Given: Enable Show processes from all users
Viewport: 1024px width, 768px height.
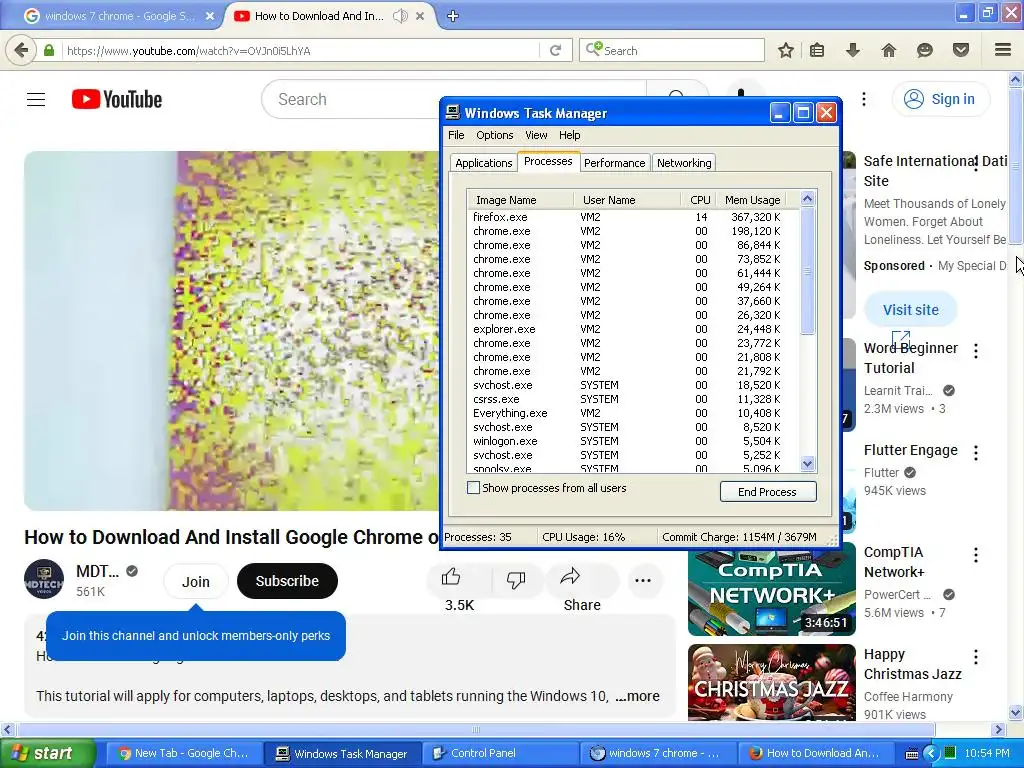Looking at the screenshot, I should 473,488.
